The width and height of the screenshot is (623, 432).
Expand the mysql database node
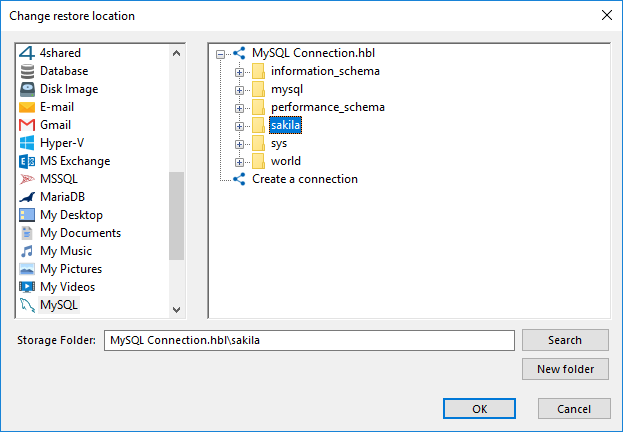(239, 90)
